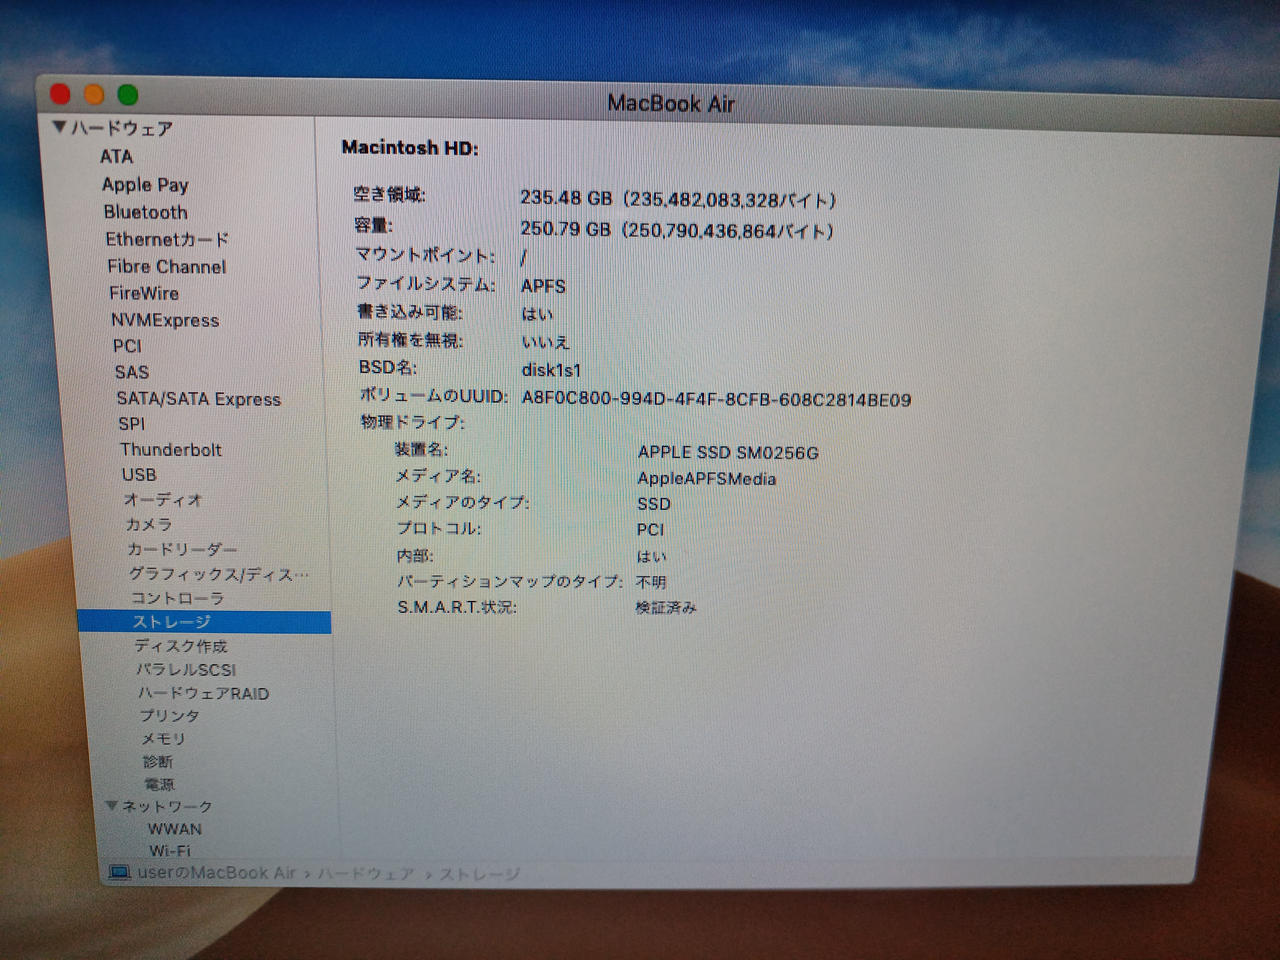The image size is (1280, 960).
Task: Click the SSD media type value
Action: [x=654, y=504]
